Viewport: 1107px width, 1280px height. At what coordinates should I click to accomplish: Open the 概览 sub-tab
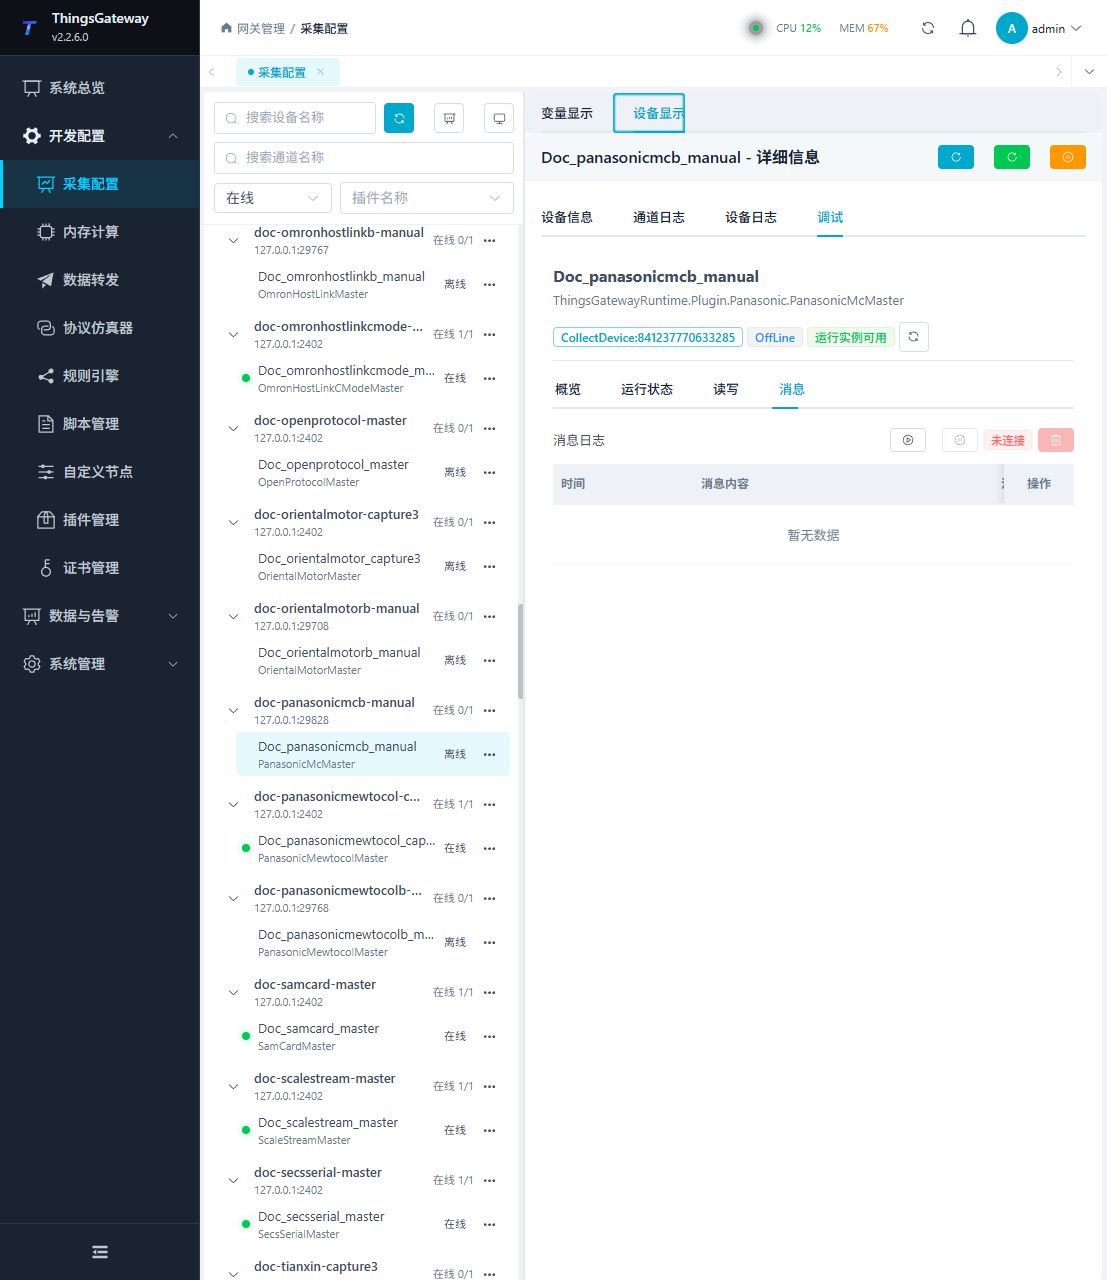click(568, 389)
